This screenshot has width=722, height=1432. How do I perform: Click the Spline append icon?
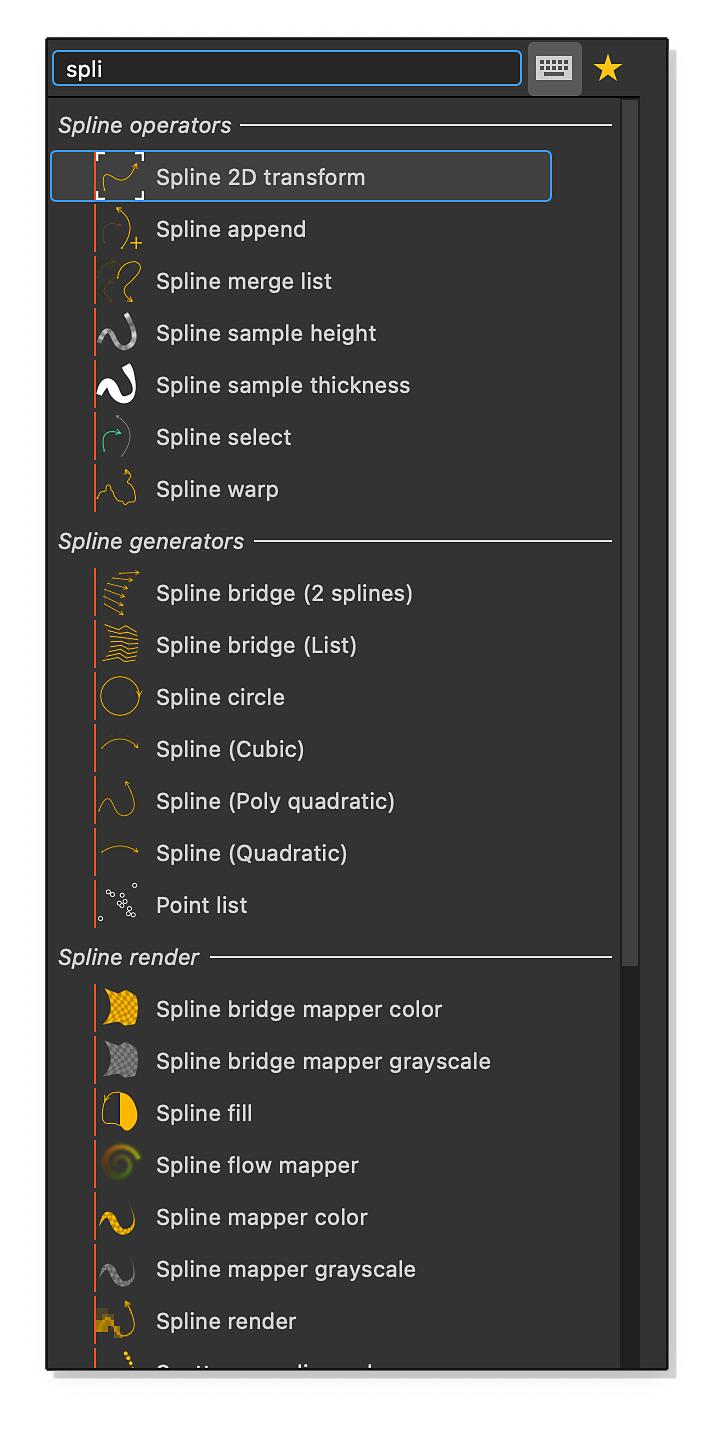[x=119, y=228]
